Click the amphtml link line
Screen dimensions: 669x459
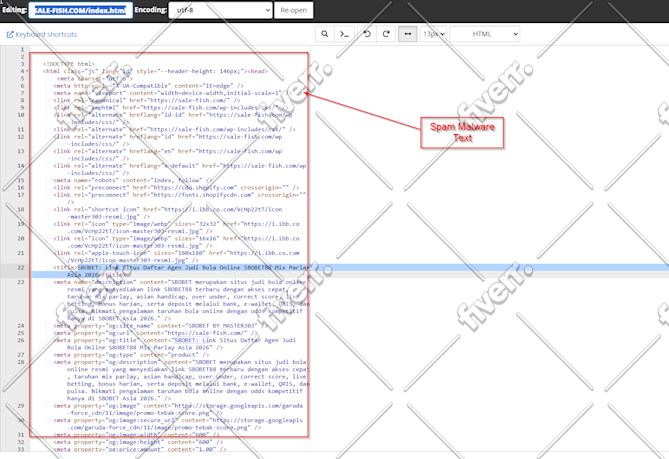pos(171,107)
